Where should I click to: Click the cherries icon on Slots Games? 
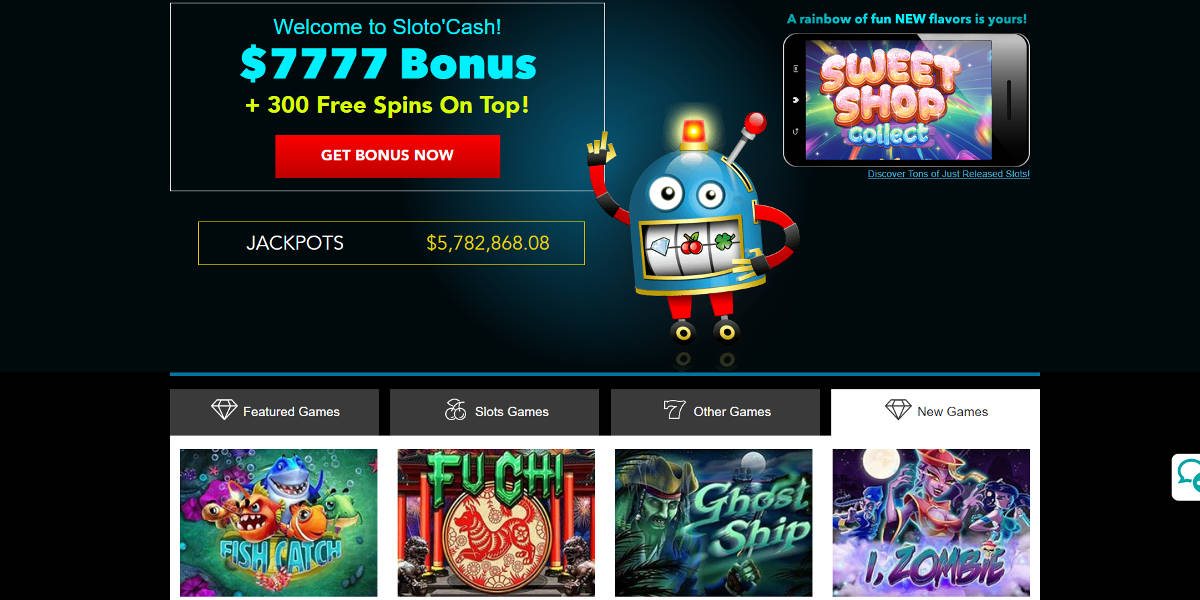(455, 410)
